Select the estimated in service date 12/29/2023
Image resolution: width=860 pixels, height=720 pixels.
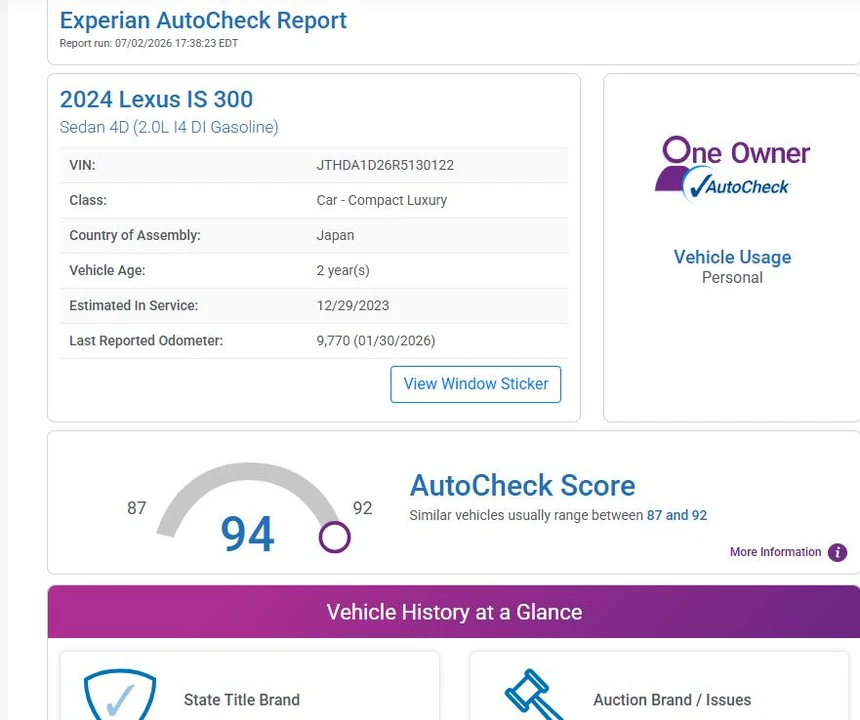[x=353, y=305]
